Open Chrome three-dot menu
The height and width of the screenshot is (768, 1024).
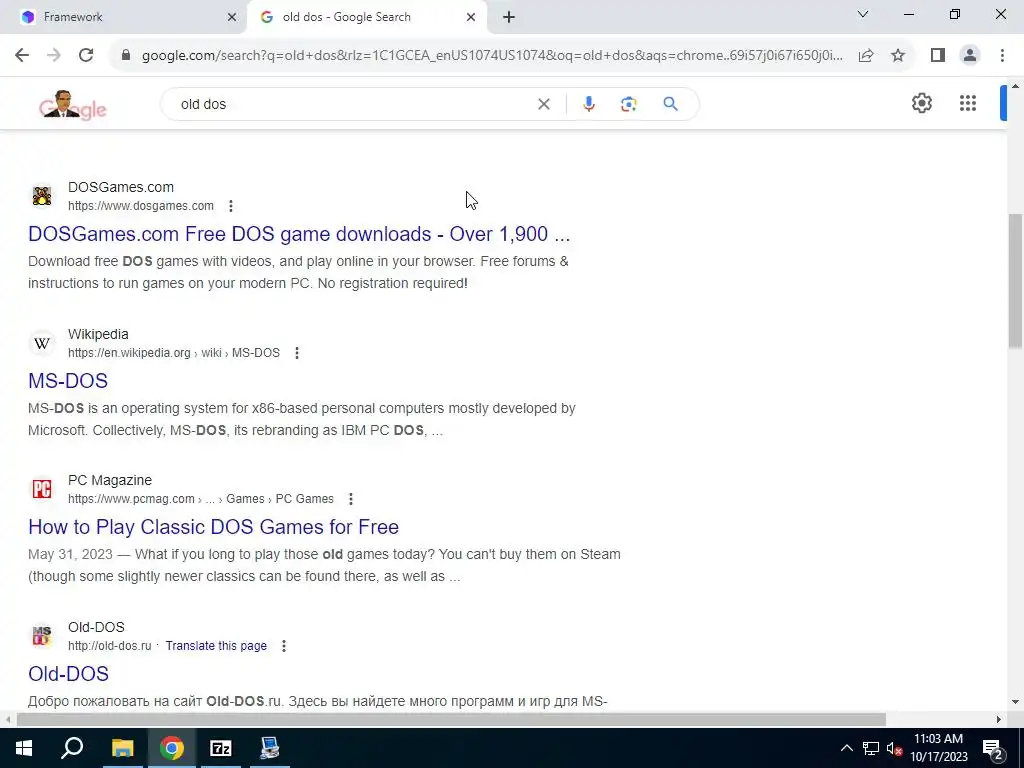click(x=1002, y=56)
